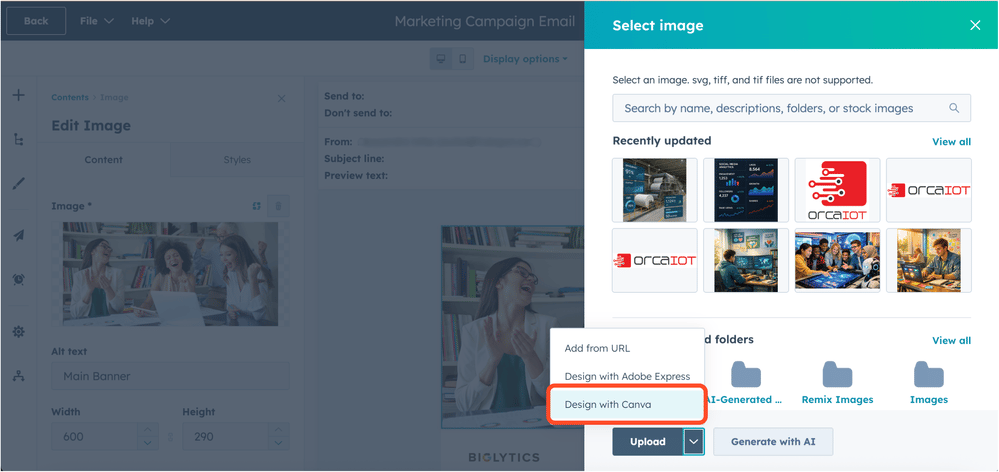This screenshot has height=472, width=999.
Task: Select the wide OrcaIOT logo thumbnail in the first row
Action: [929, 190]
